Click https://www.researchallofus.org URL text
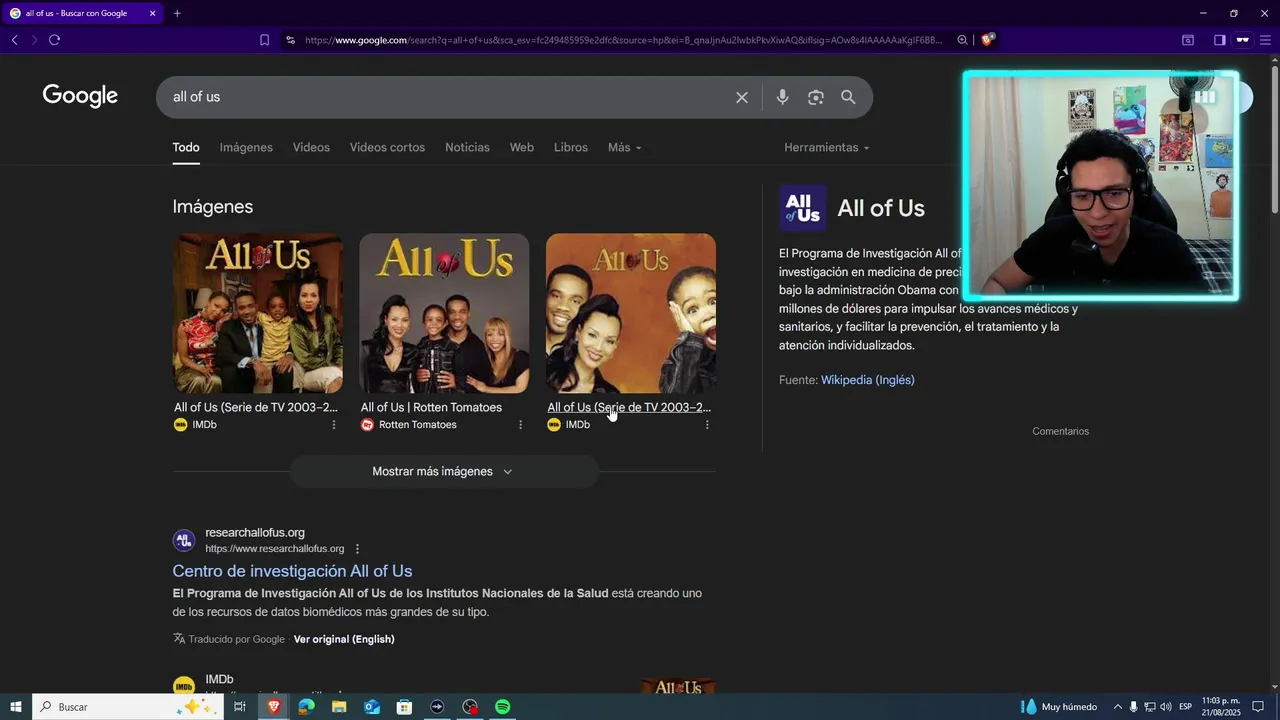1280x720 pixels. pyautogui.click(x=275, y=549)
